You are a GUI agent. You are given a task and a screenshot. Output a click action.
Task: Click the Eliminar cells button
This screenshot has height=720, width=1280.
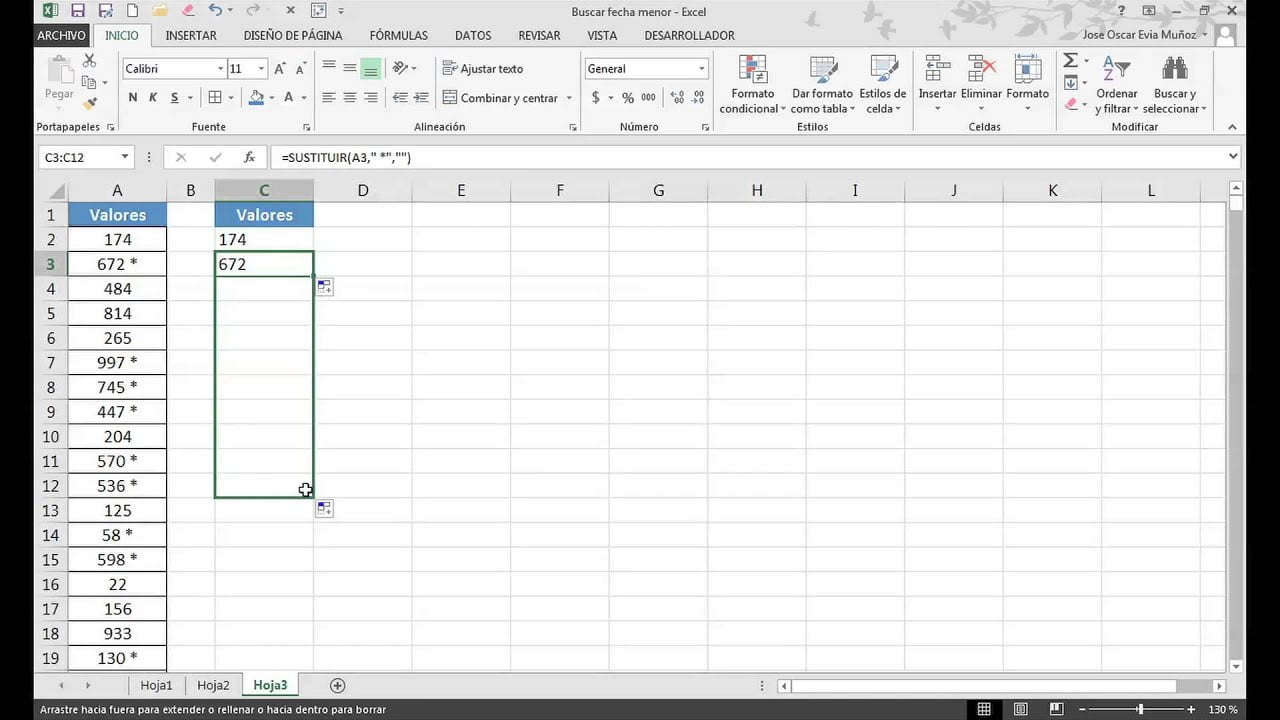981,84
